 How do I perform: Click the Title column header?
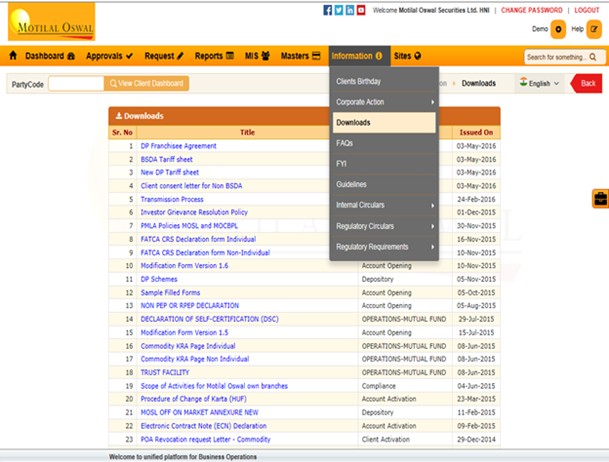pyautogui.click(x=247, y=132)
